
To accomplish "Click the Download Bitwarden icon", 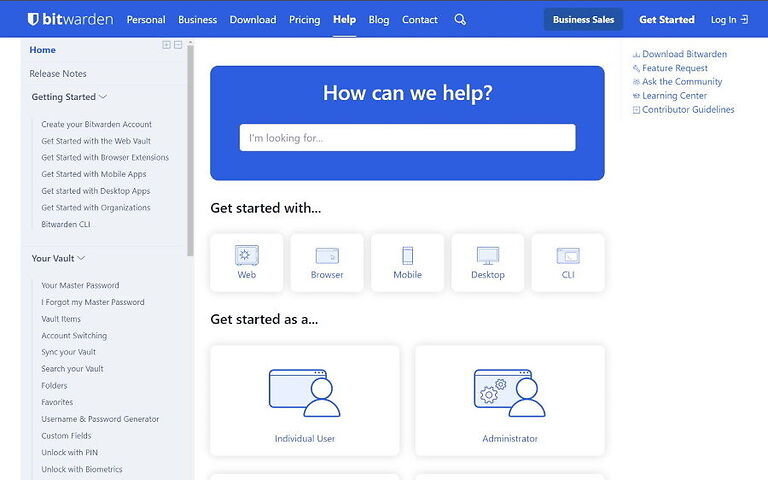I will (636, 54).
